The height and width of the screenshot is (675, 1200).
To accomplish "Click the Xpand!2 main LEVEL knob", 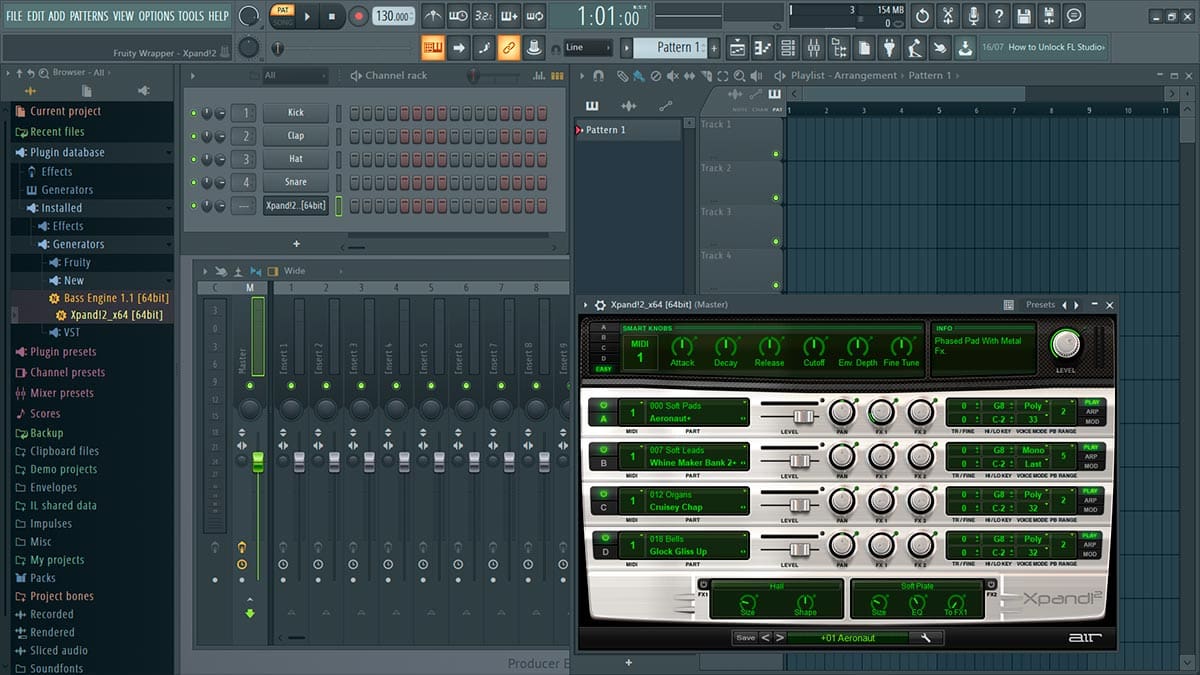I will tap(1066, 344).
